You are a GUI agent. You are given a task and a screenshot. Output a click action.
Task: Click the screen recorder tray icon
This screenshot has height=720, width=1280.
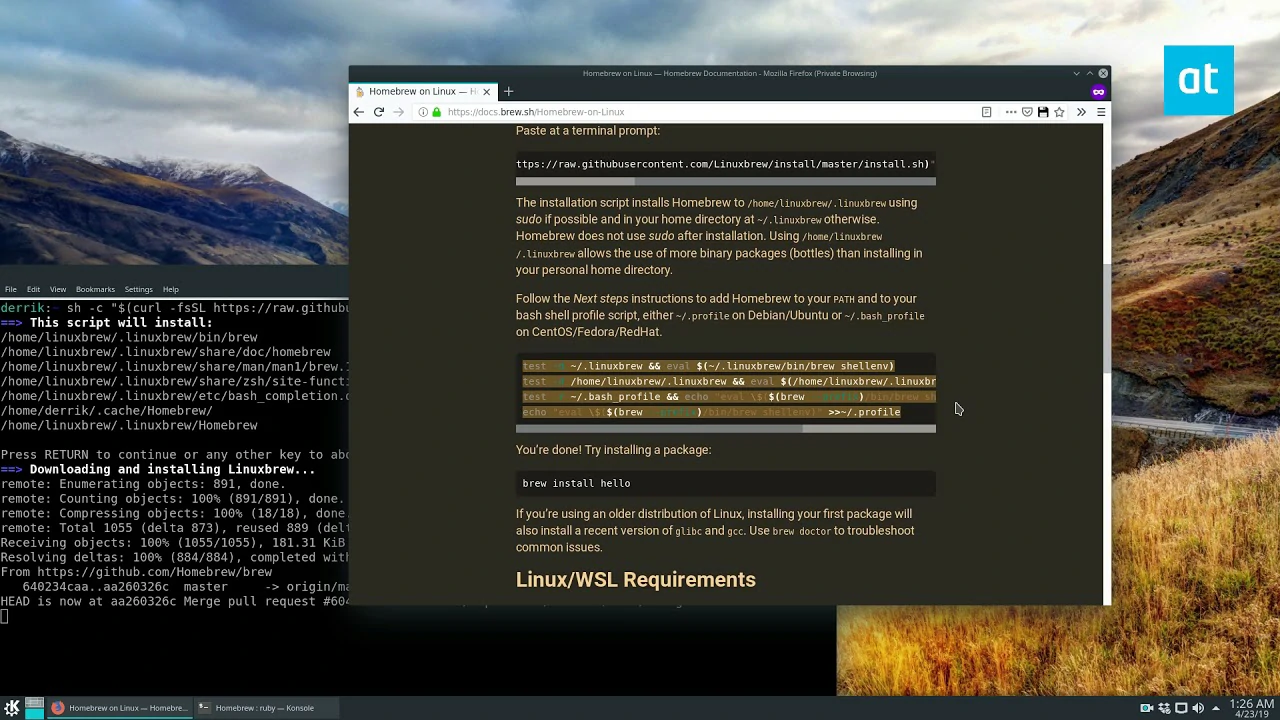click(x=1147, y=708)
